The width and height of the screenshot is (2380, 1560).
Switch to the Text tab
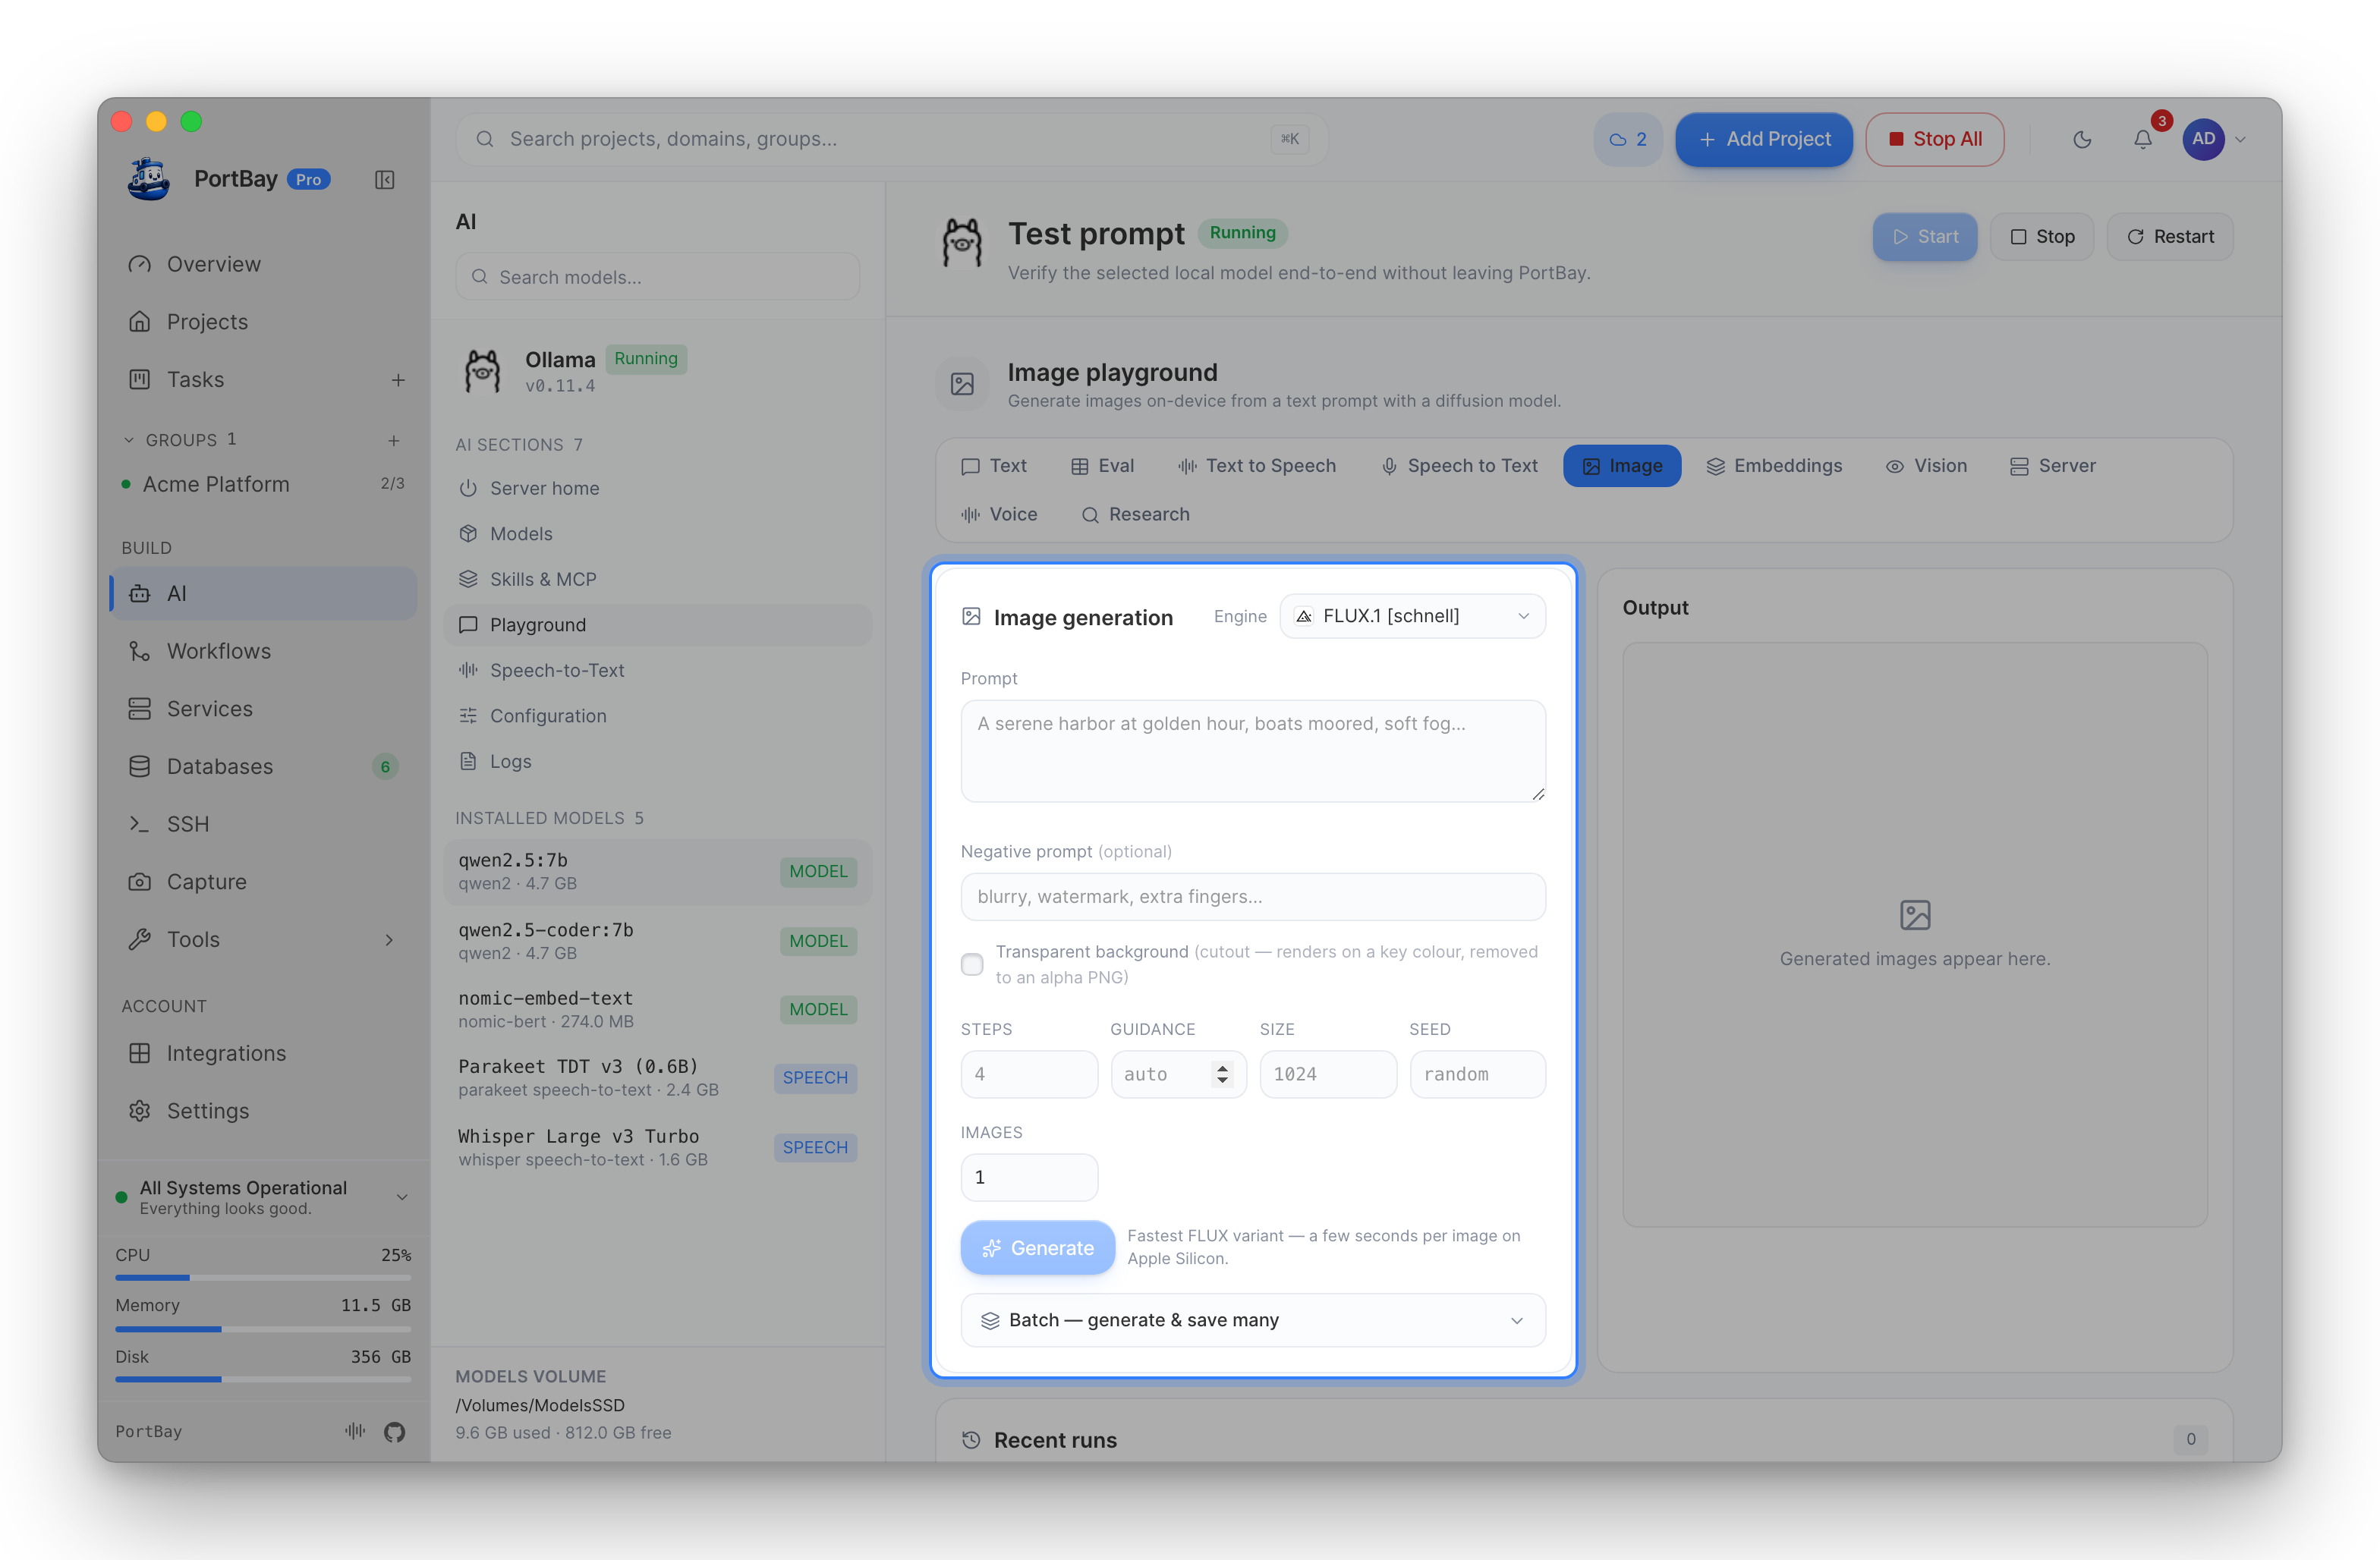pos(994,466)
